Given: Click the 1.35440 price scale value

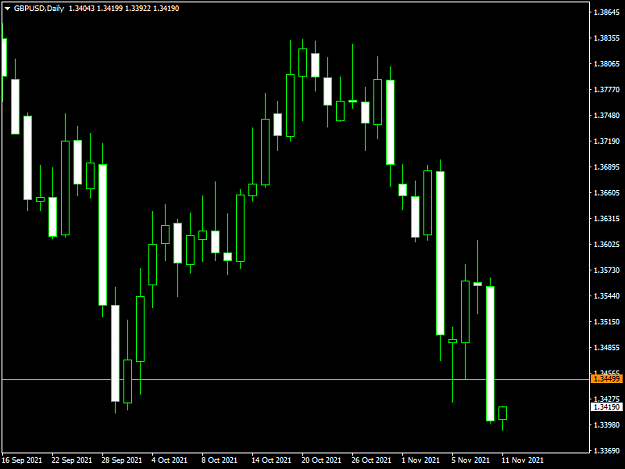Looking at the screenshot, I should pos(607,296).
